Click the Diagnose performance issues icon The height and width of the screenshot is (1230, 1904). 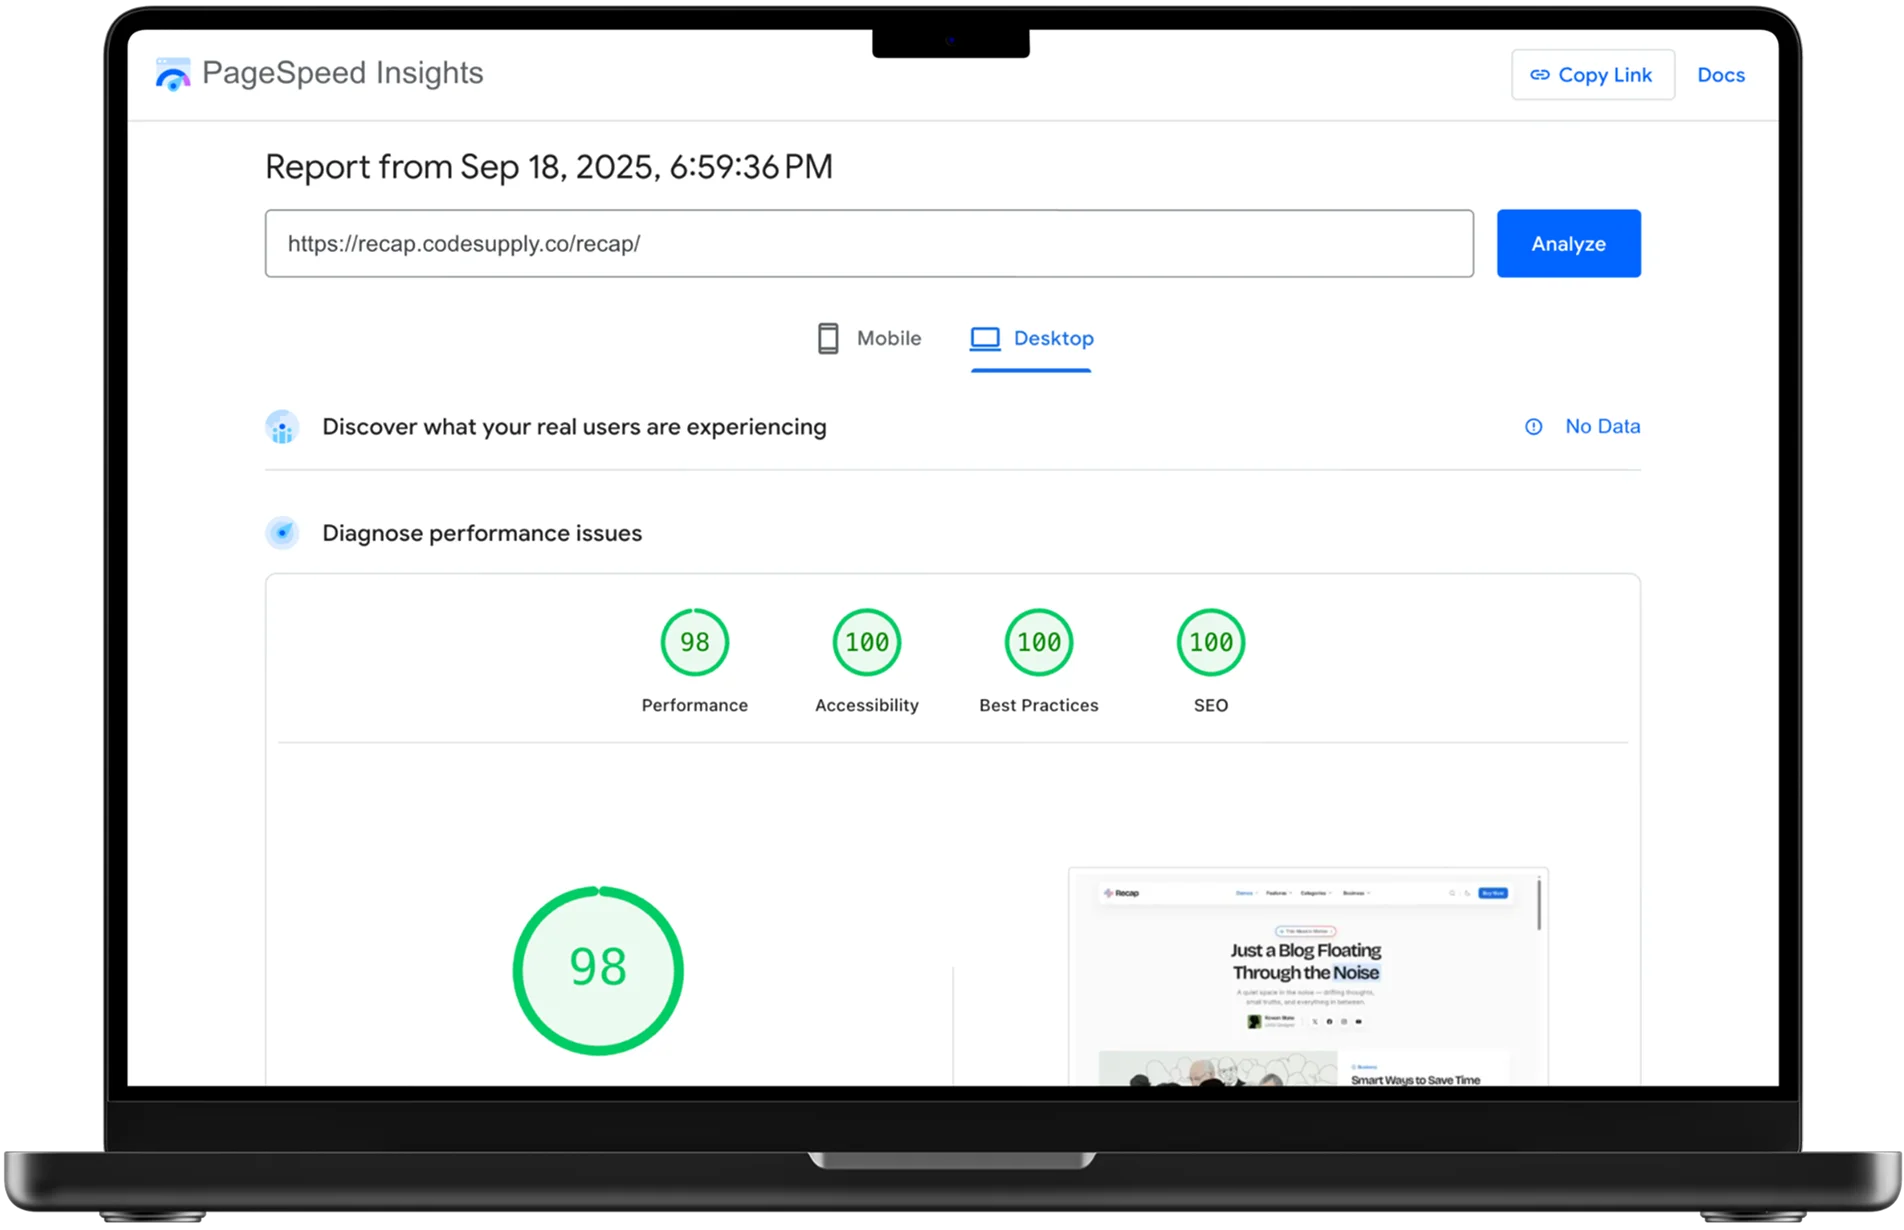pyautogui.click(x=282, y=533)
